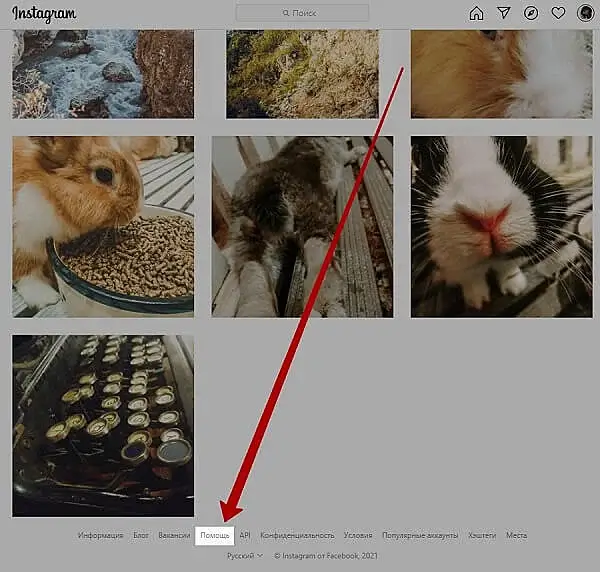Click the Instagram logo
Screen dimensions: 600x572
point(44,13)
